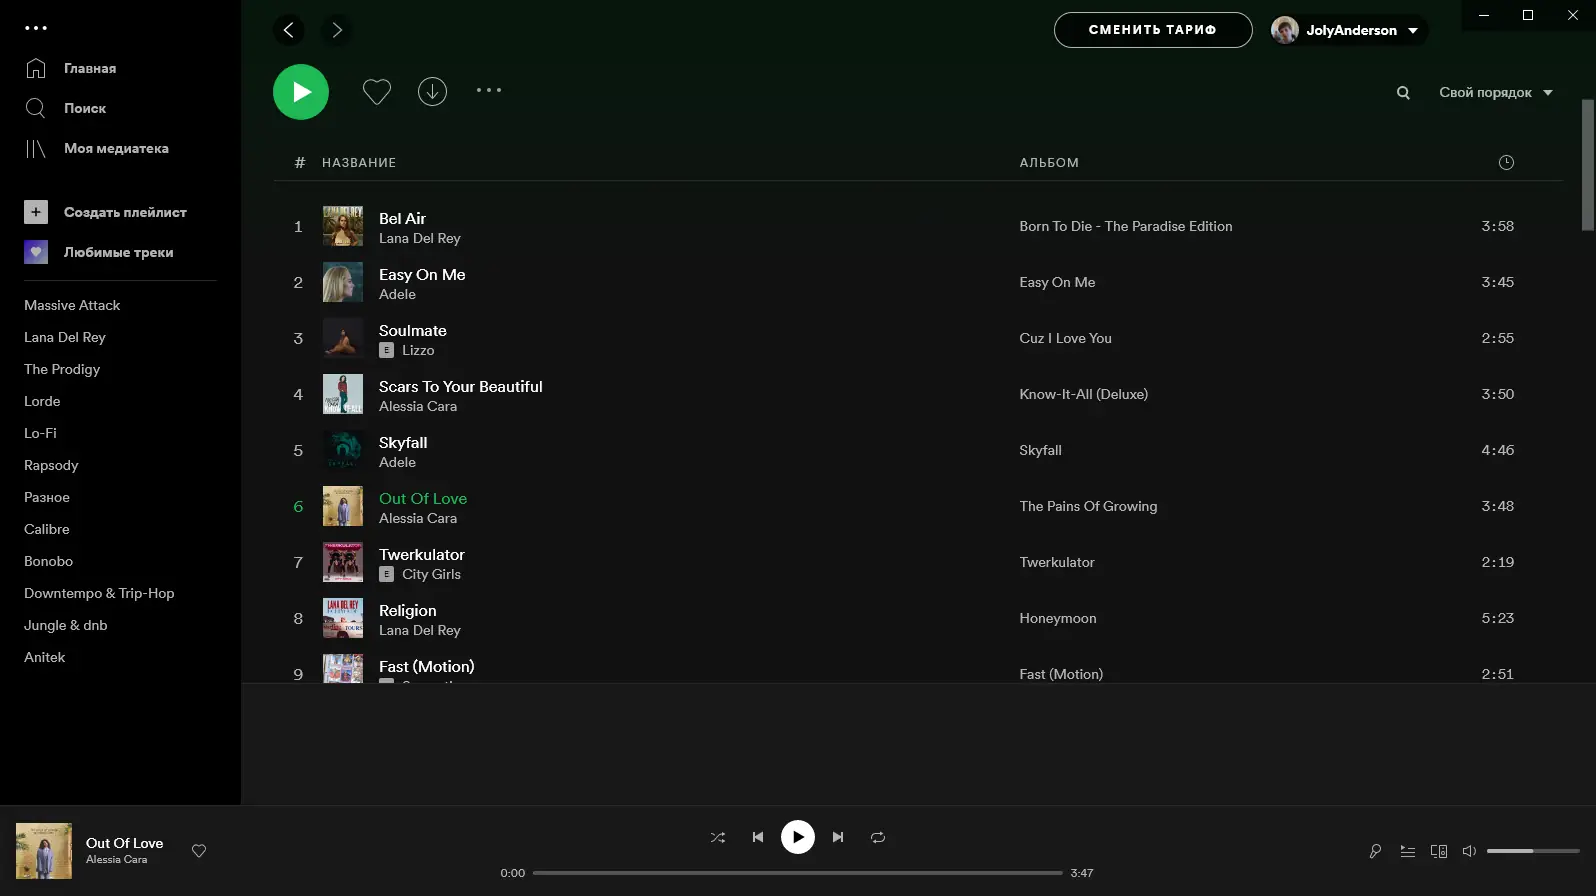Image resolution: width=1596 pixels, height=896 pixels.
Task: Like the playlist with the heart icon
Action: (376, 91)
